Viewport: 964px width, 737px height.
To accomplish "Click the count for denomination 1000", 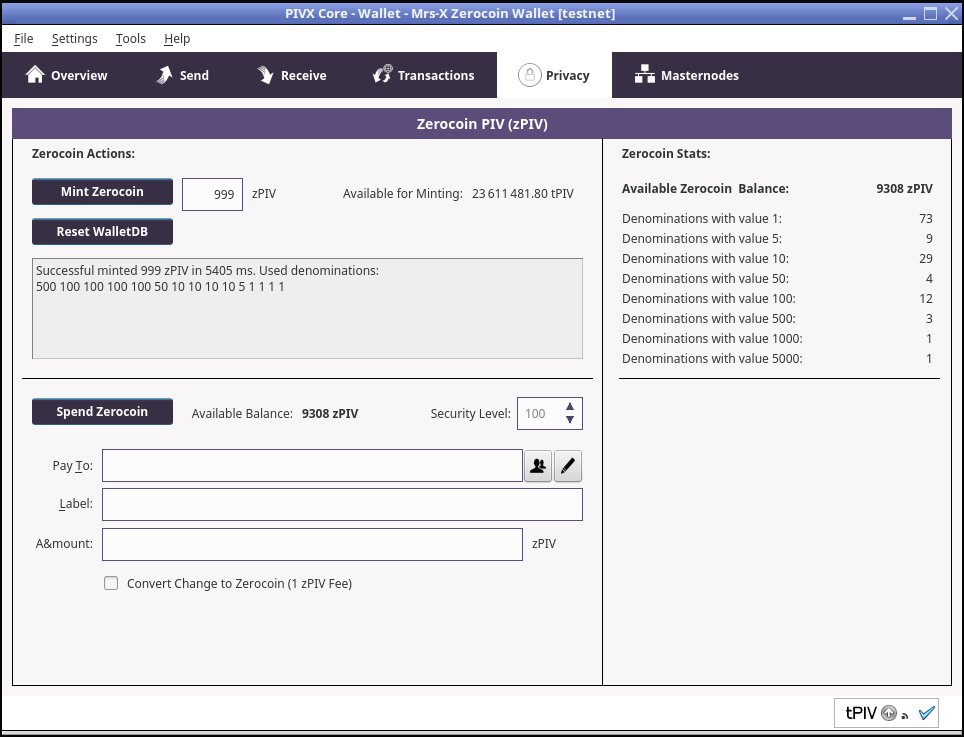I will (x=929, y=339).
